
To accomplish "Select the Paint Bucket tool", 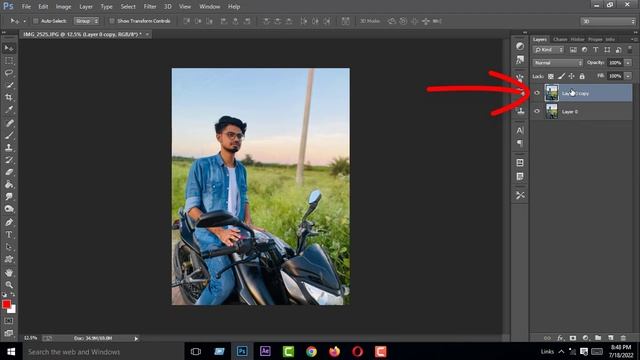I will point(9,184).
